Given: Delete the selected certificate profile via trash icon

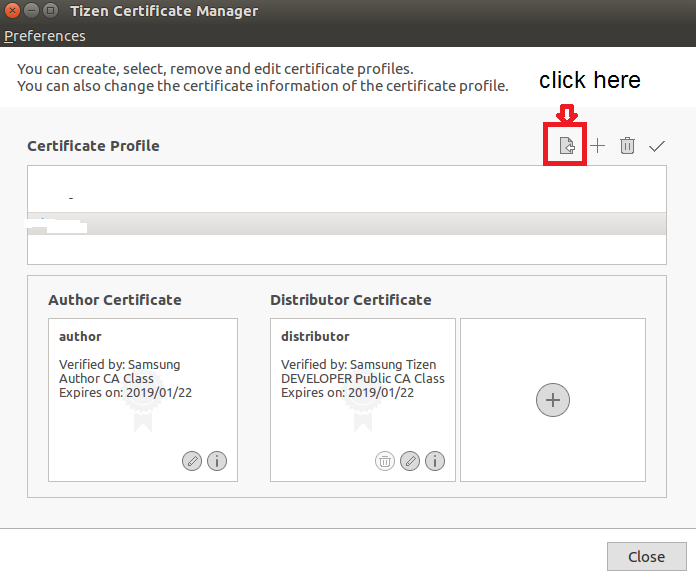Looking at the screenshot, I should pyautogui.click(x=627, y=146).
